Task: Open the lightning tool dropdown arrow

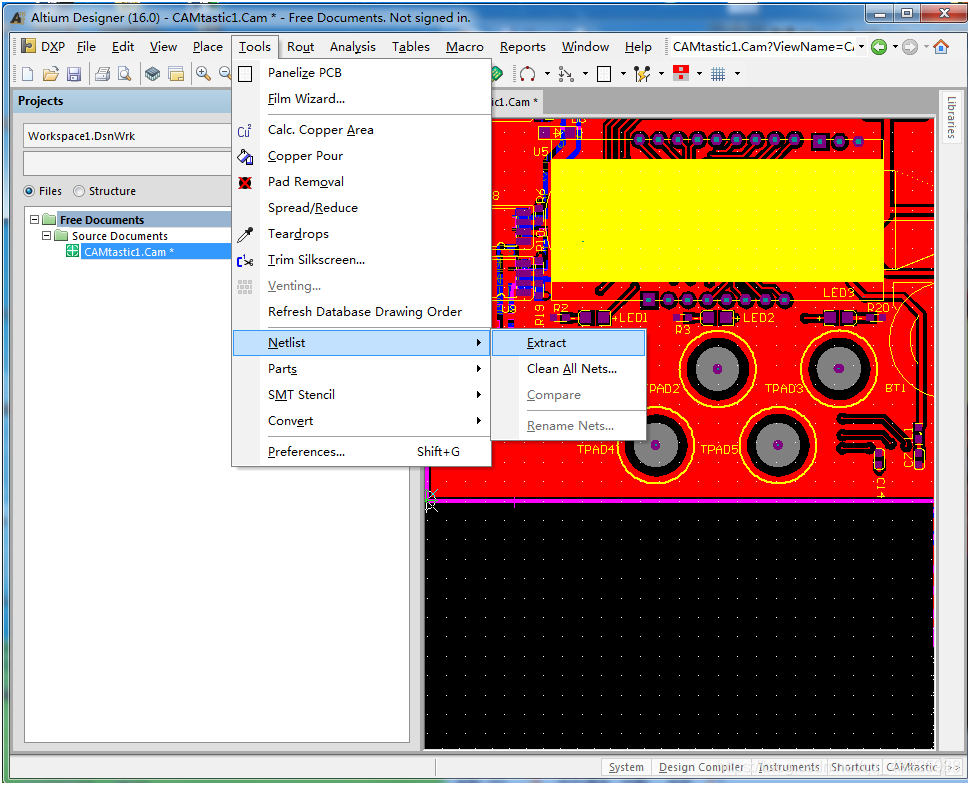Action: click(661, 74)
